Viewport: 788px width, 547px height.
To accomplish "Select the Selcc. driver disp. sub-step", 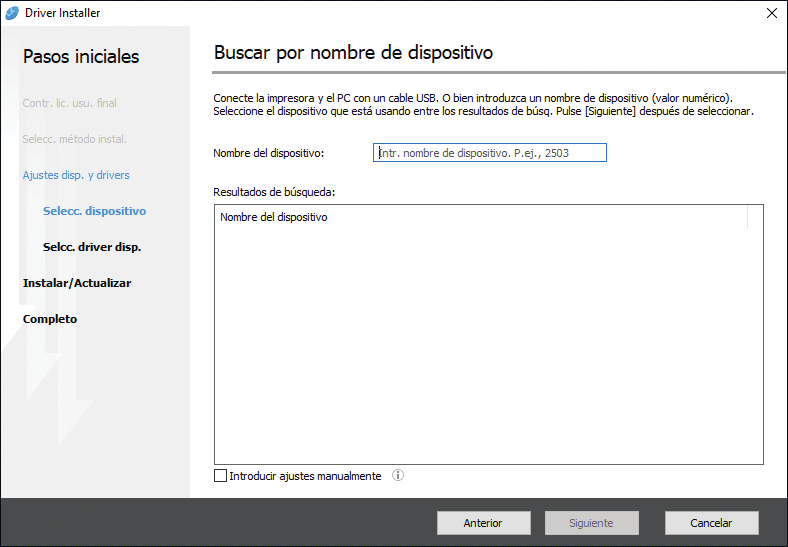I will (92, 247).
